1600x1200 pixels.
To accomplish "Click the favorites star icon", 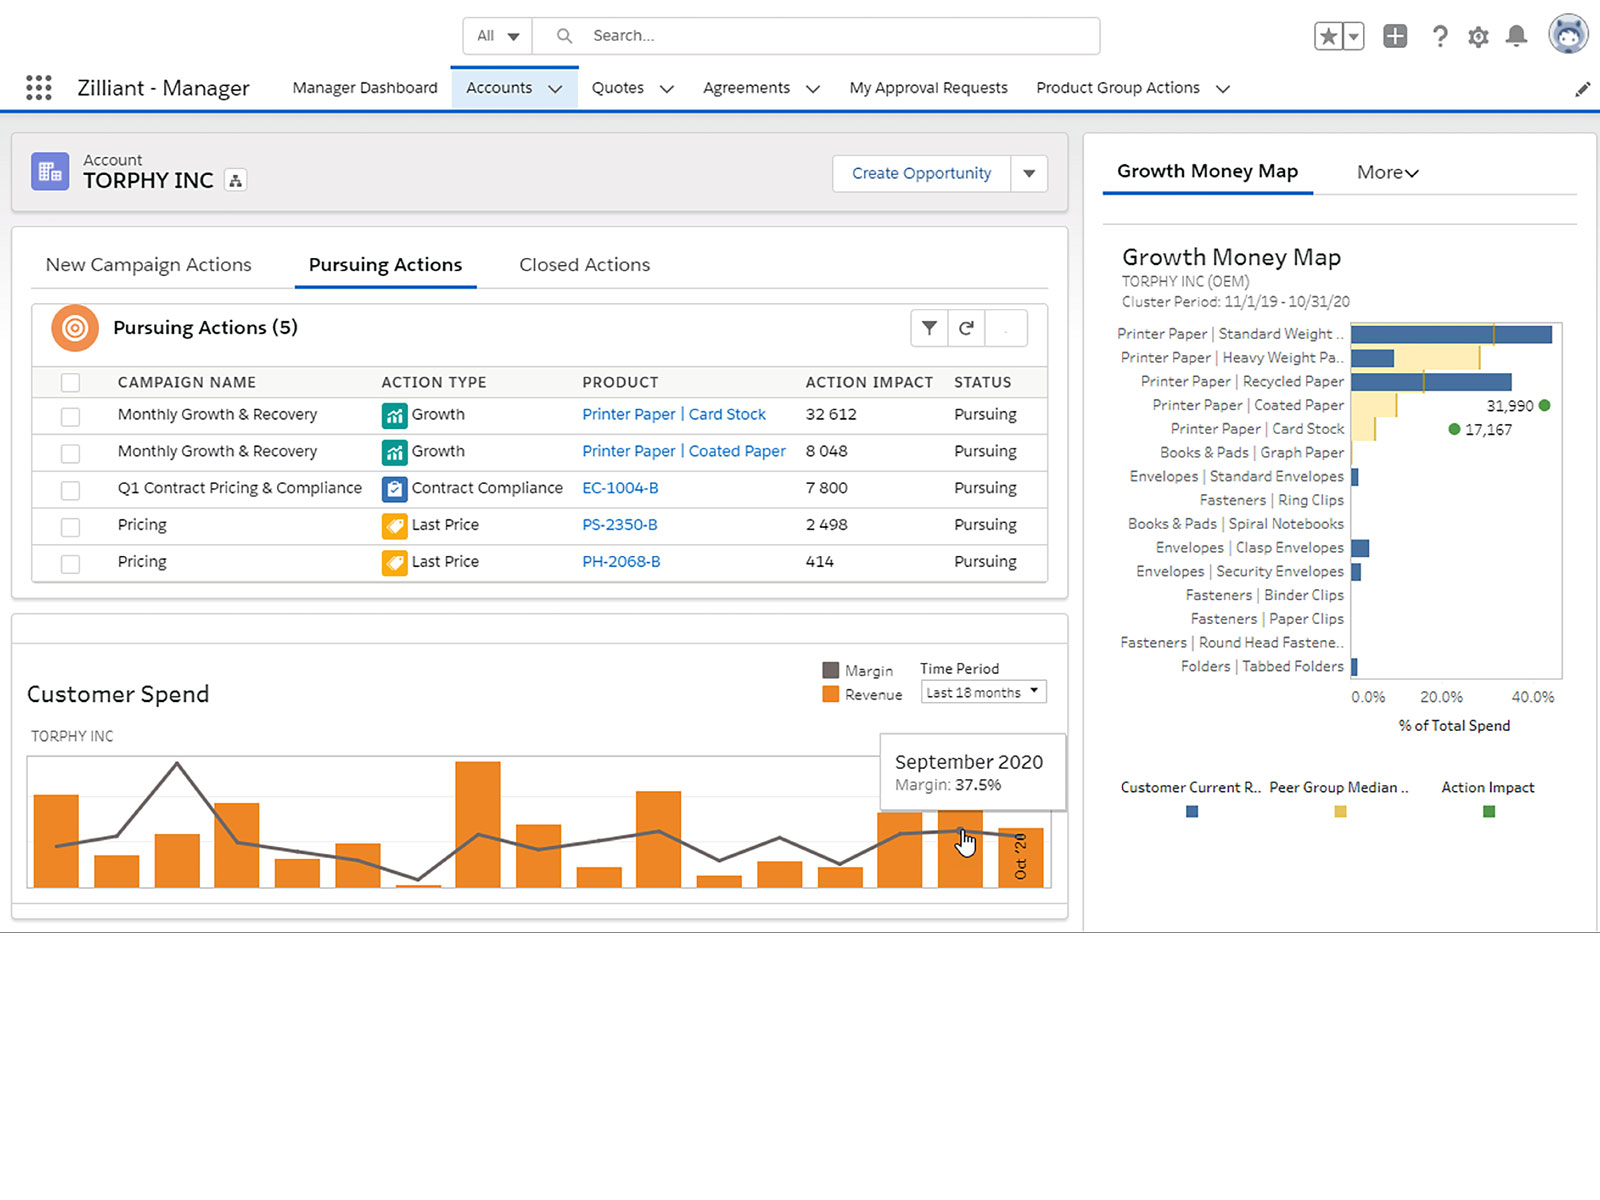I will point(1328,37).
